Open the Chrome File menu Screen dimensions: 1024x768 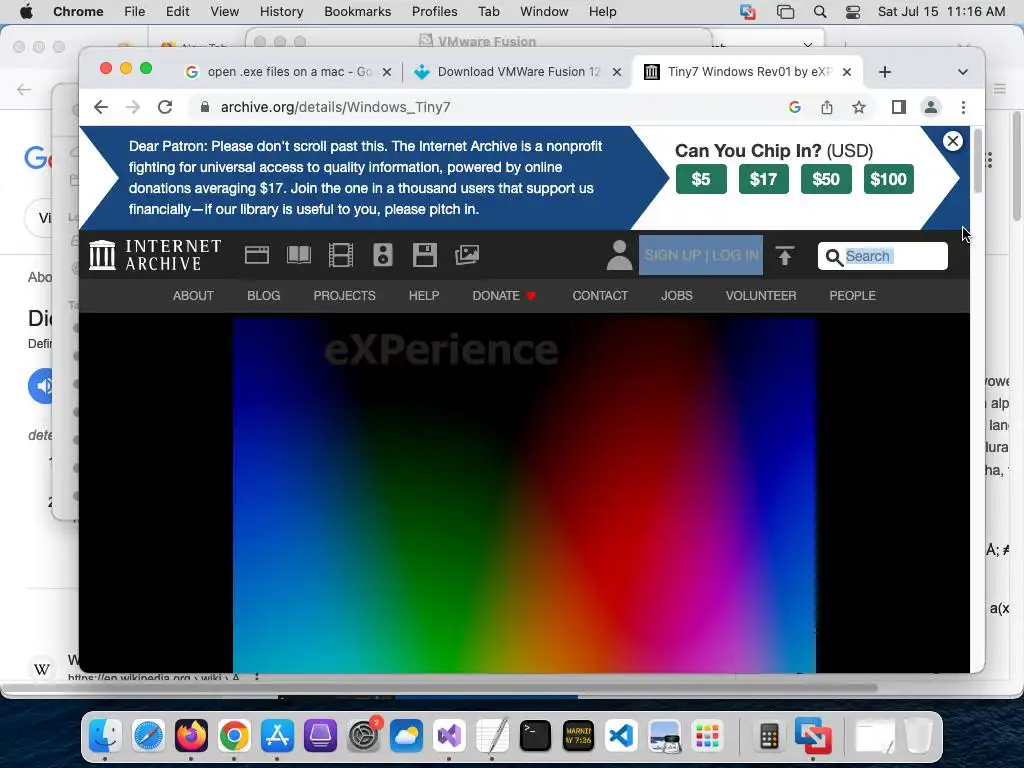point(135,12)
